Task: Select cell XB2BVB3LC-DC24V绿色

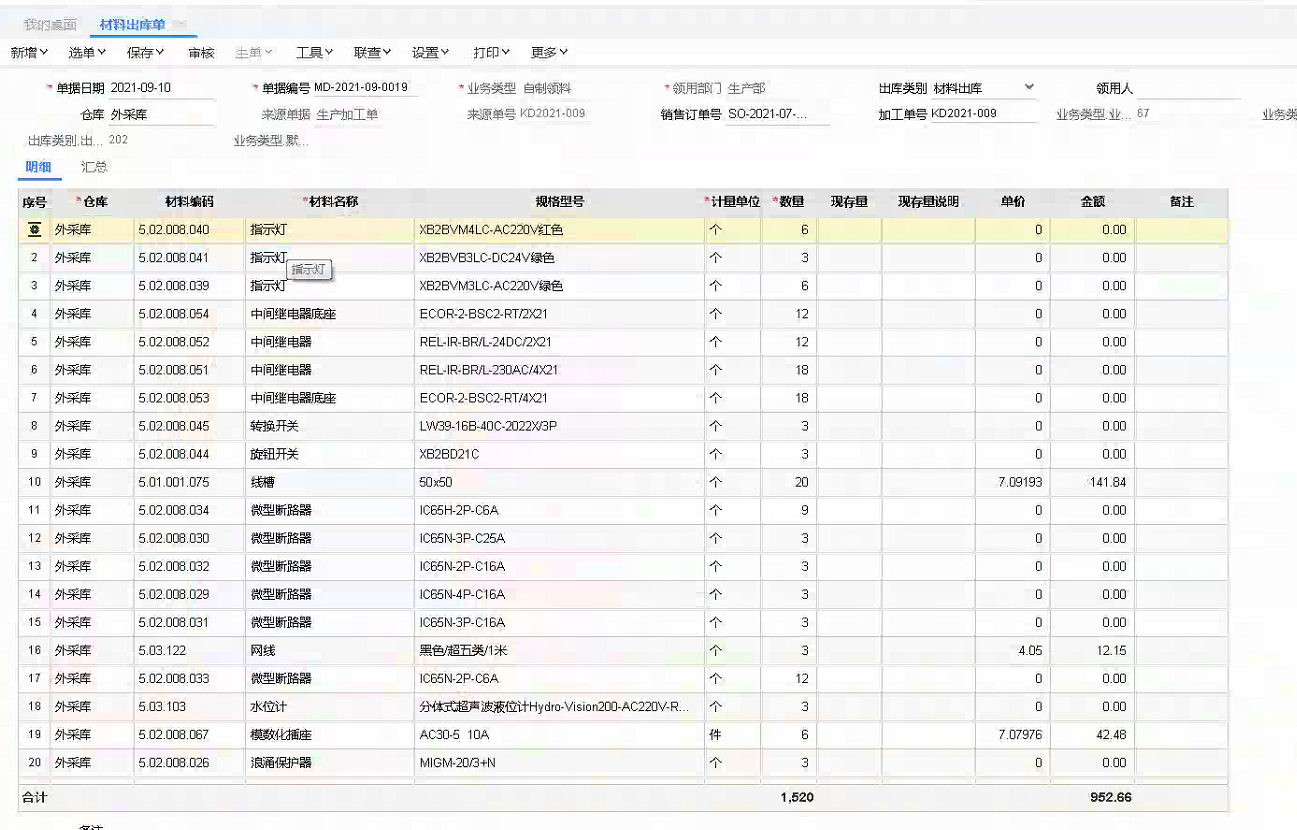Action: [559, 258]
